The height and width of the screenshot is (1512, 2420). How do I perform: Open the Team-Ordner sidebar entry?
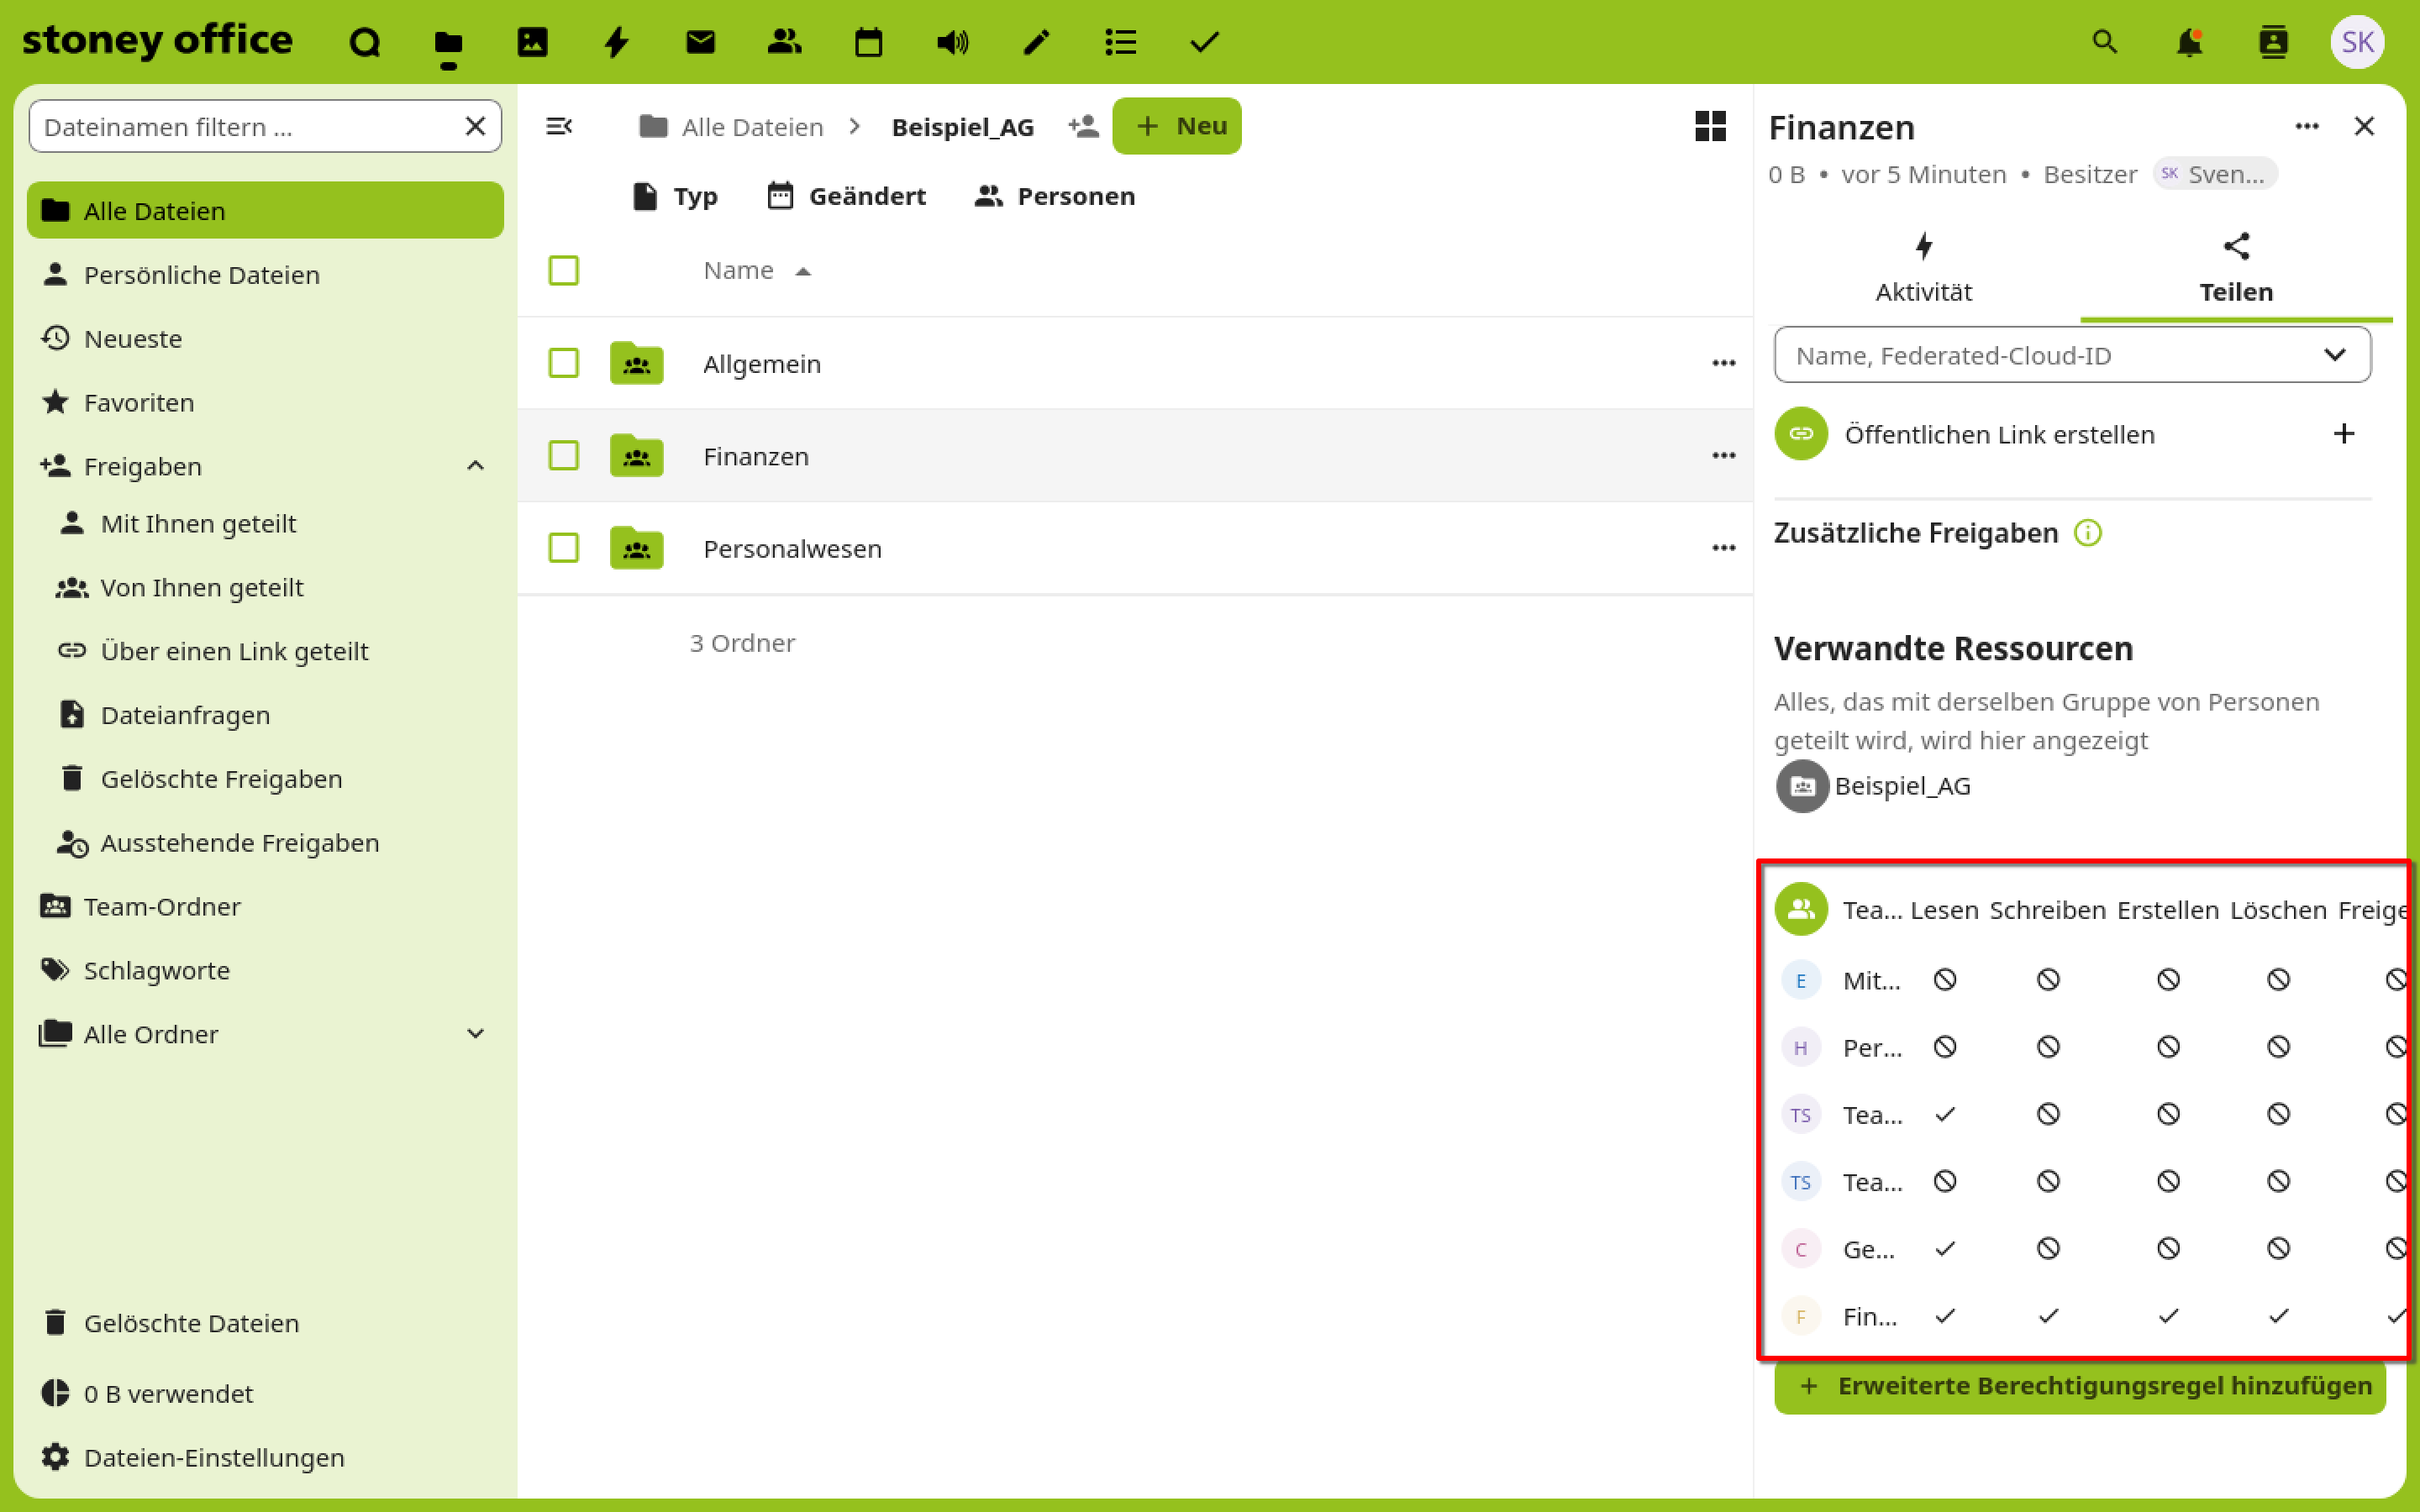click(x=162, y=906)
